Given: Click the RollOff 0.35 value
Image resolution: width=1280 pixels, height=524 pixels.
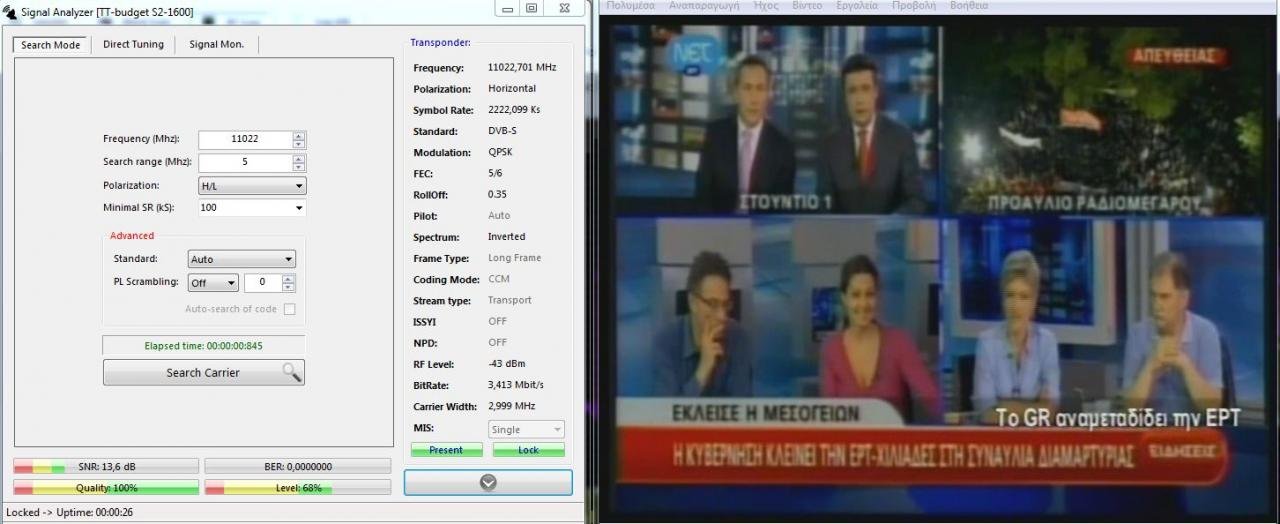Looking at the screenshot, I should tap(497, 194).
